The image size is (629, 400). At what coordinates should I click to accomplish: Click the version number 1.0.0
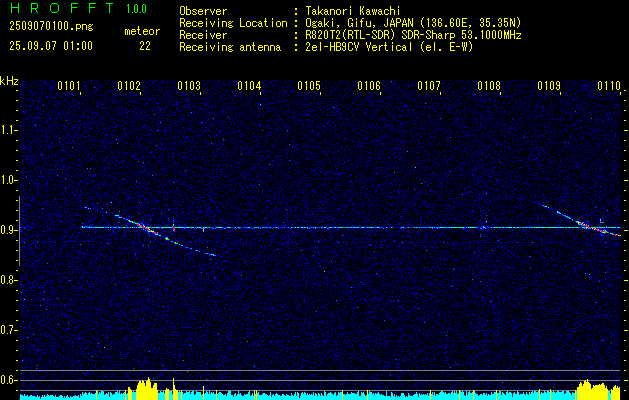(136, 8)
